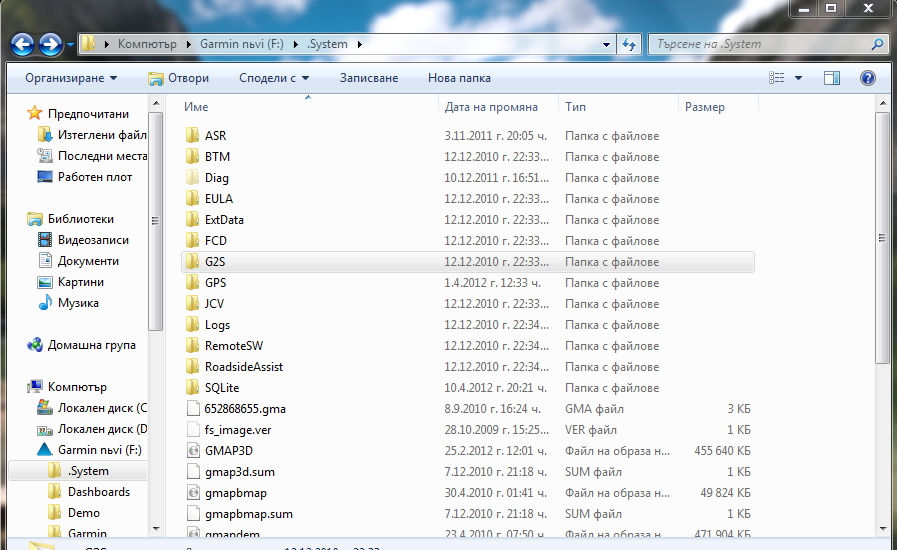897x550 pixels.
Task: Open Изтеглени файлове in the sidebar
Action: point(102,135)
